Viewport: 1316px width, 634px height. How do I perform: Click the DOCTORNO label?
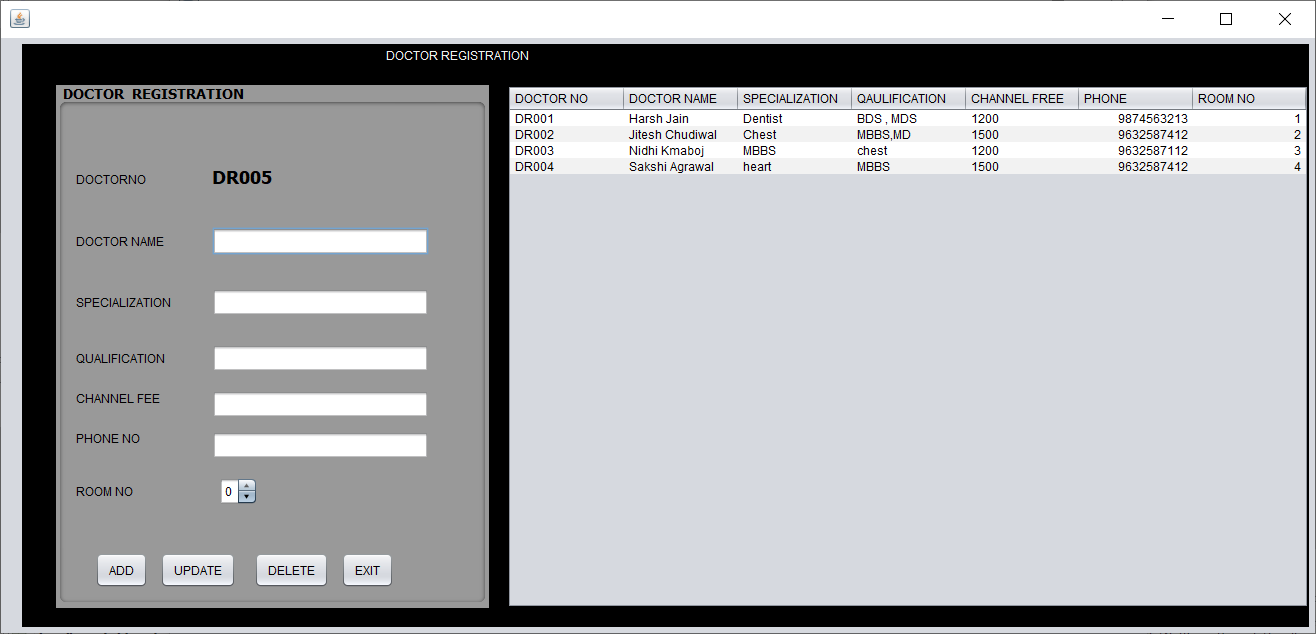click(x=111, y=180)
